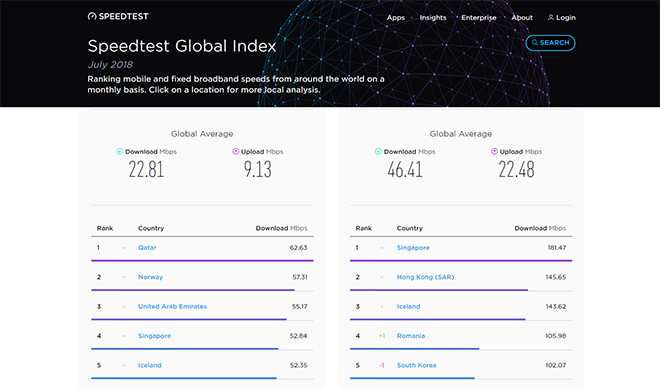Click the Speedtest logo
The image size is (660, 389).
coord(118,16)
